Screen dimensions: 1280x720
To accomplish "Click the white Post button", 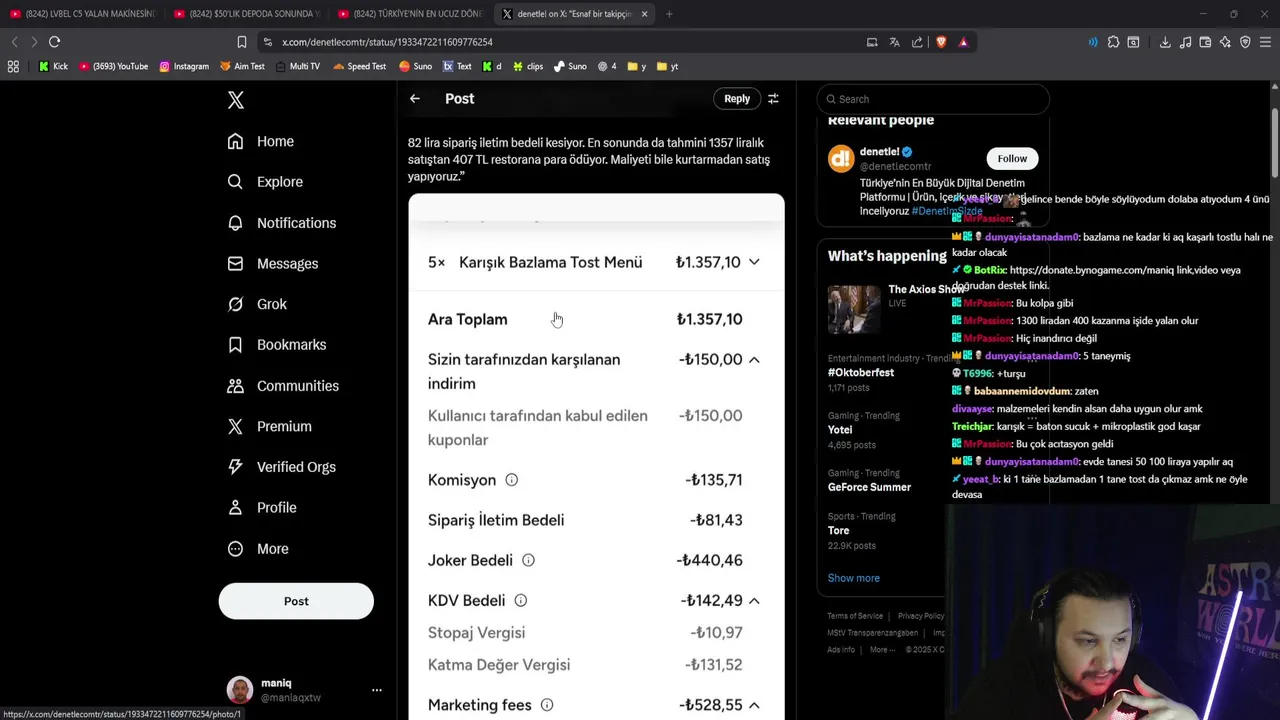I will (296, 601).
